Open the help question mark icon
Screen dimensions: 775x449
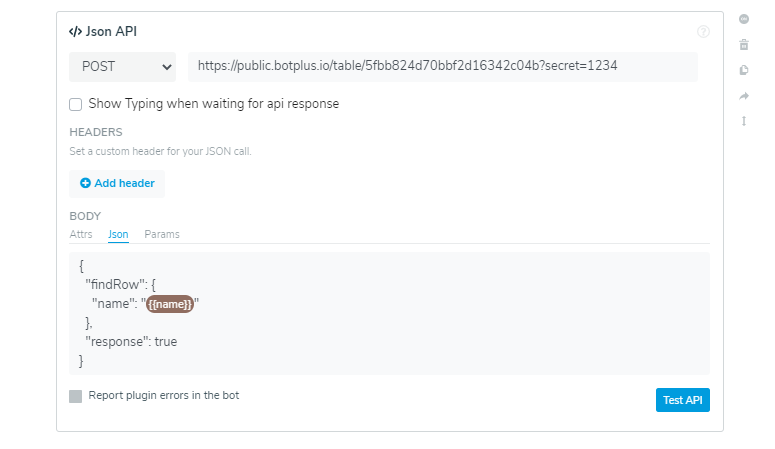tap(703, 32)
